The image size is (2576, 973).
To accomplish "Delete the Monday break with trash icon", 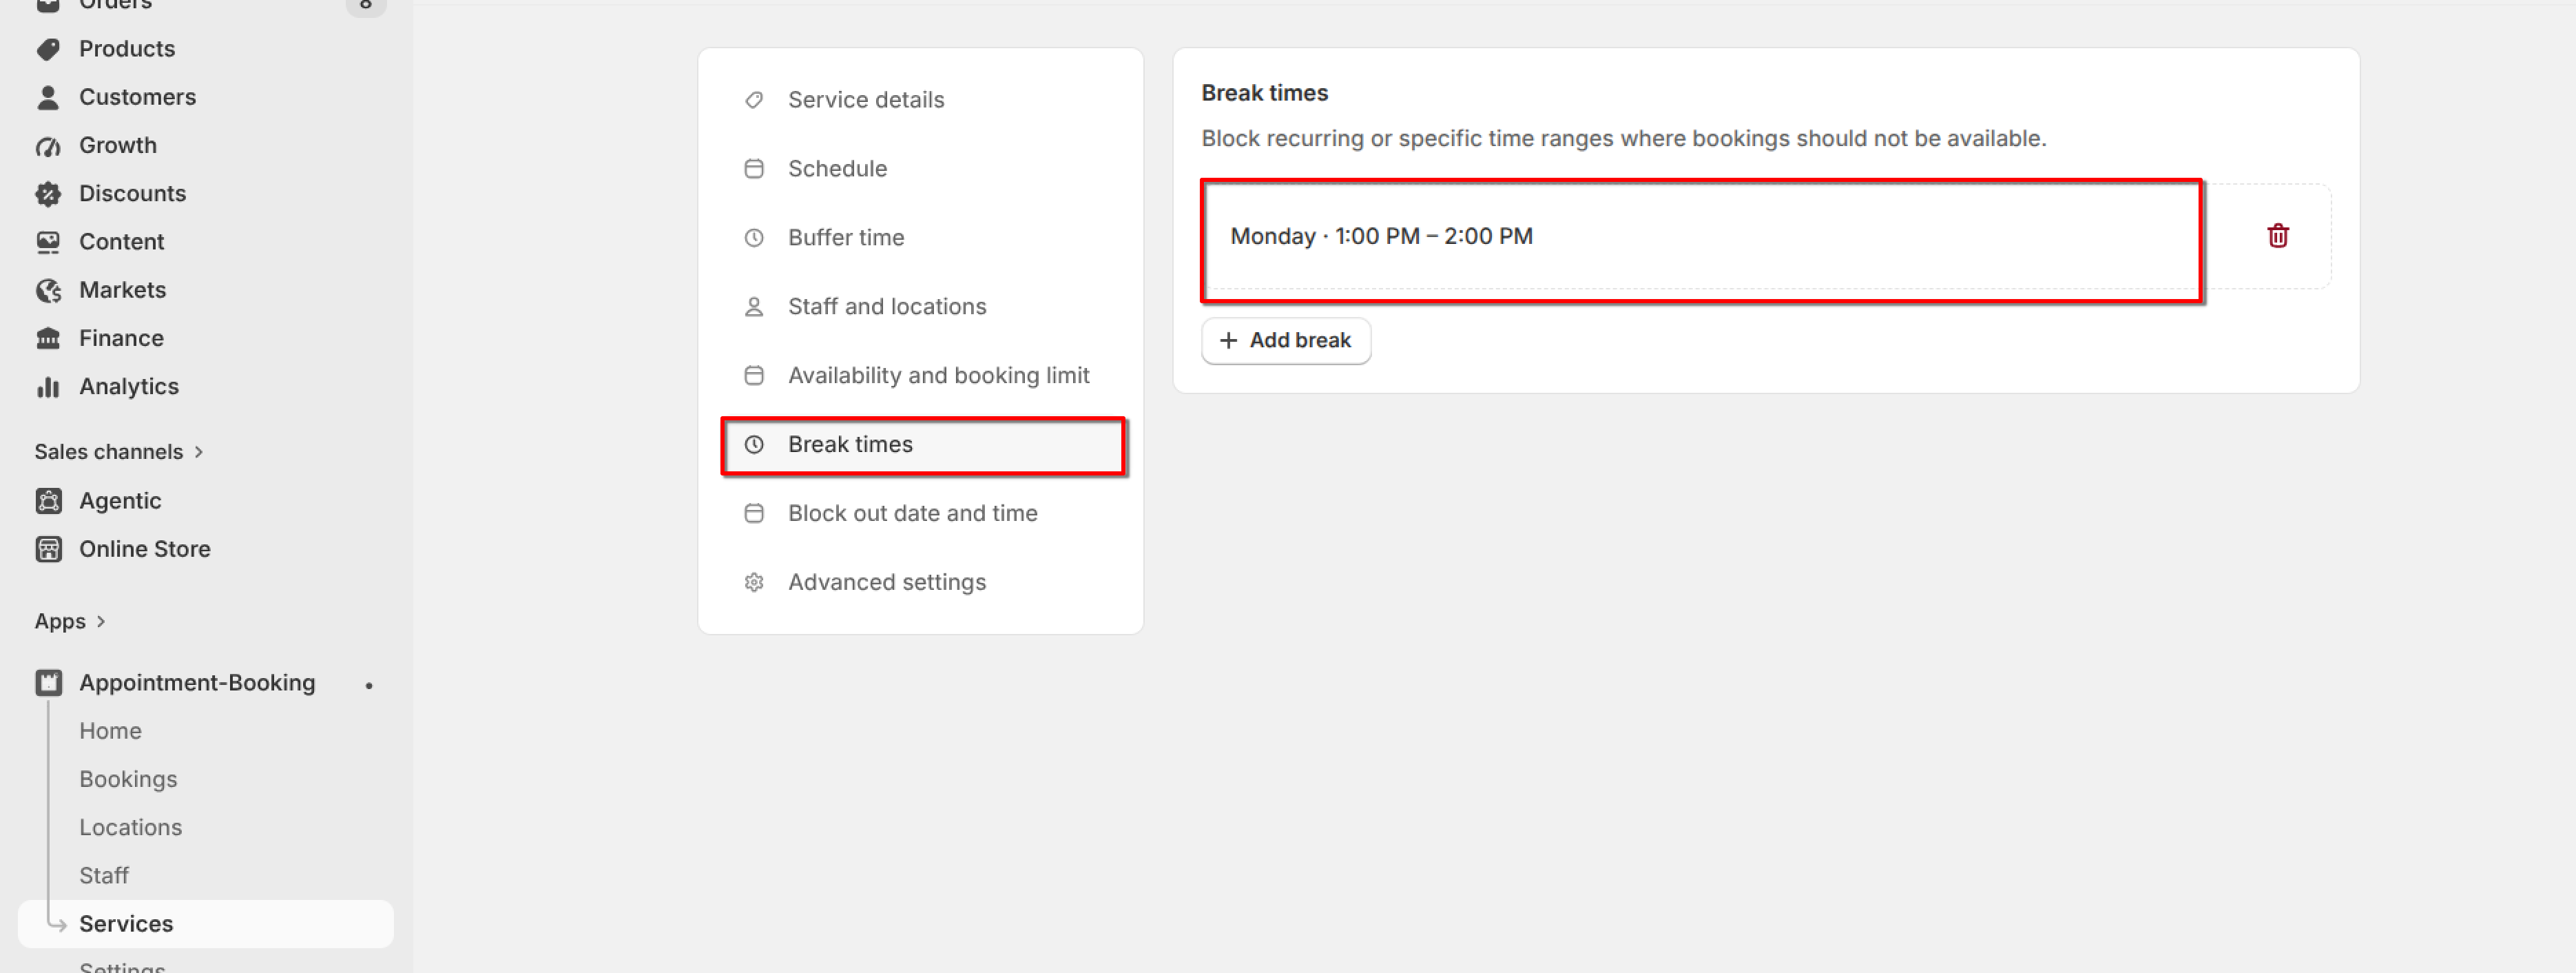I will point(2278,236).
